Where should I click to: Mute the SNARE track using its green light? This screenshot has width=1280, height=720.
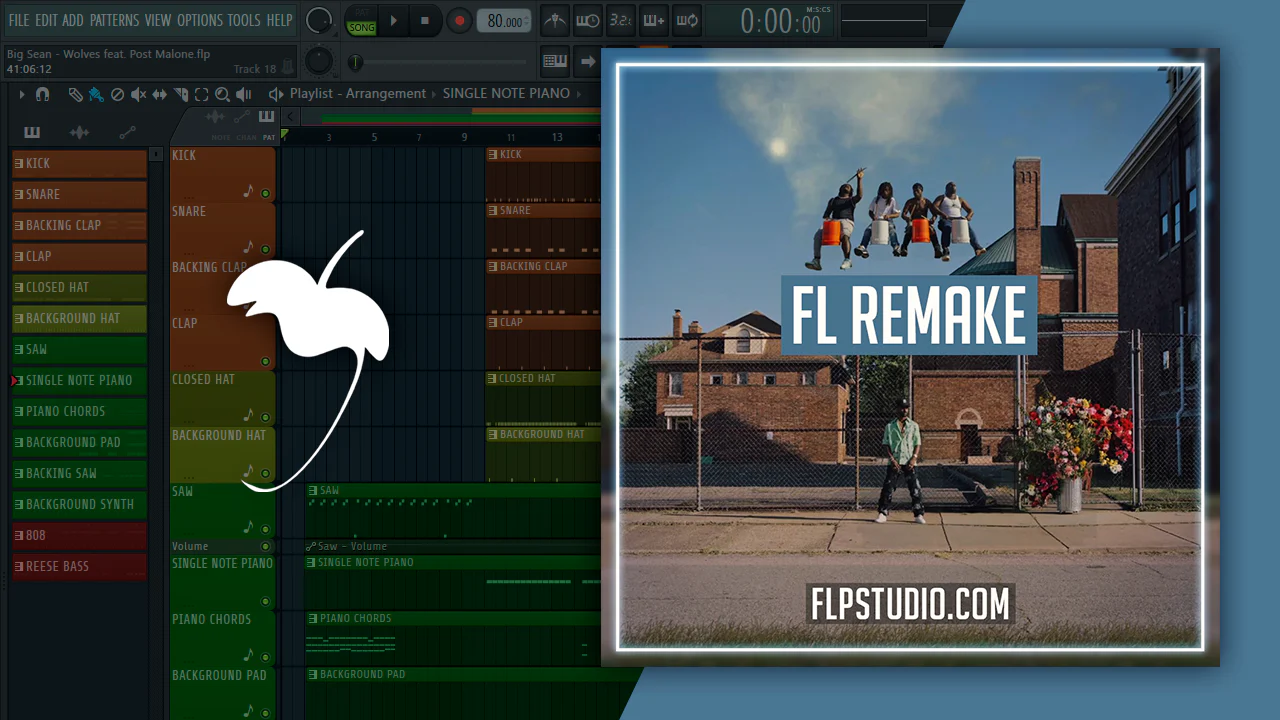click(x=265, y=249)
